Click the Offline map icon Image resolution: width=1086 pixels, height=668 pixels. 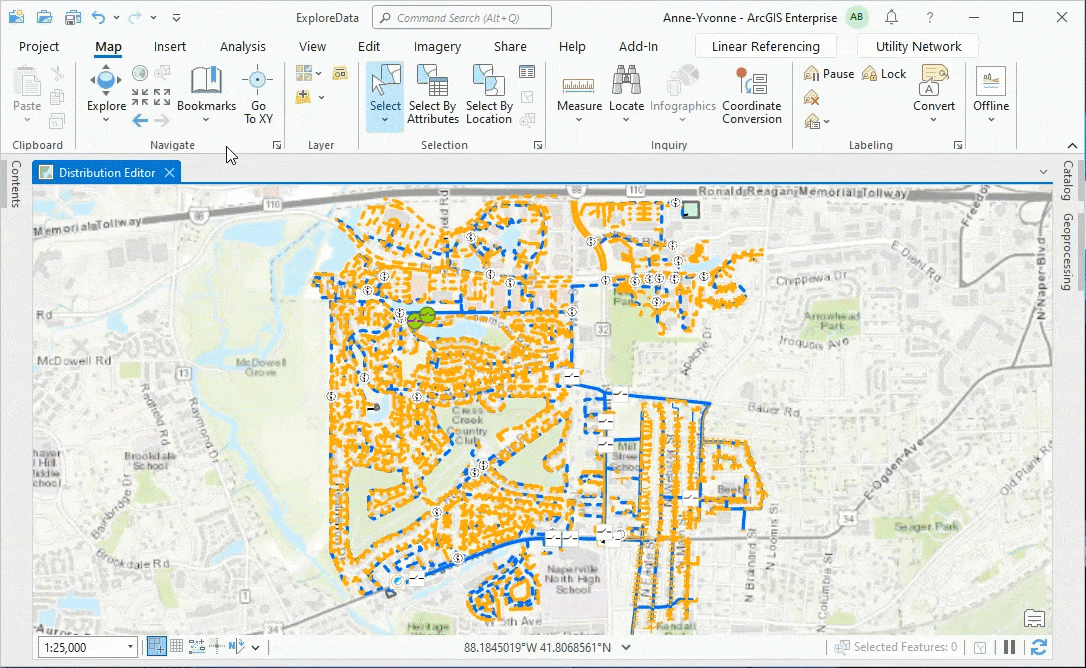click(x=991, y=88)
